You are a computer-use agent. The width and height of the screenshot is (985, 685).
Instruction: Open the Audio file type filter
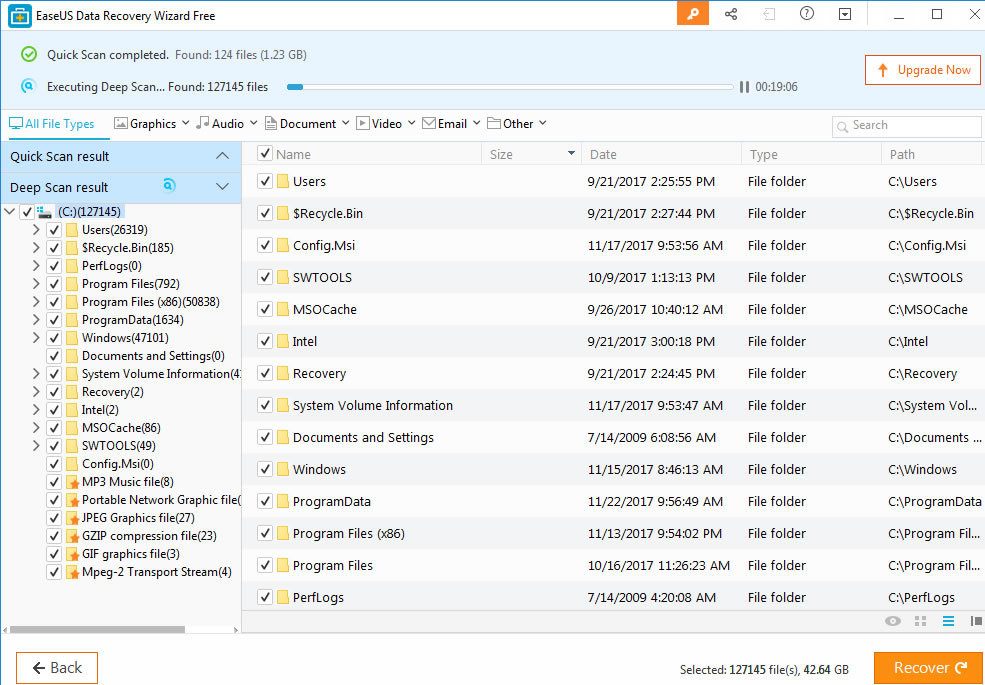pos(227,124)
